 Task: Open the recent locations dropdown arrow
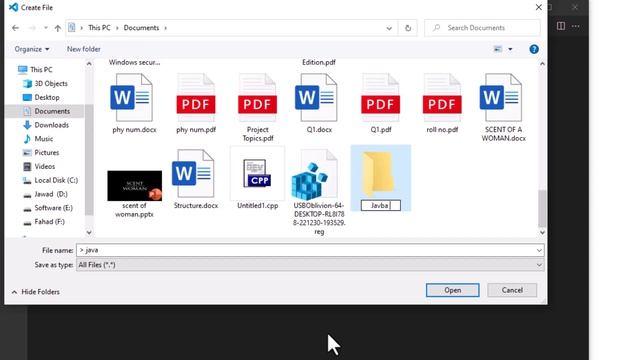[46, 28]
